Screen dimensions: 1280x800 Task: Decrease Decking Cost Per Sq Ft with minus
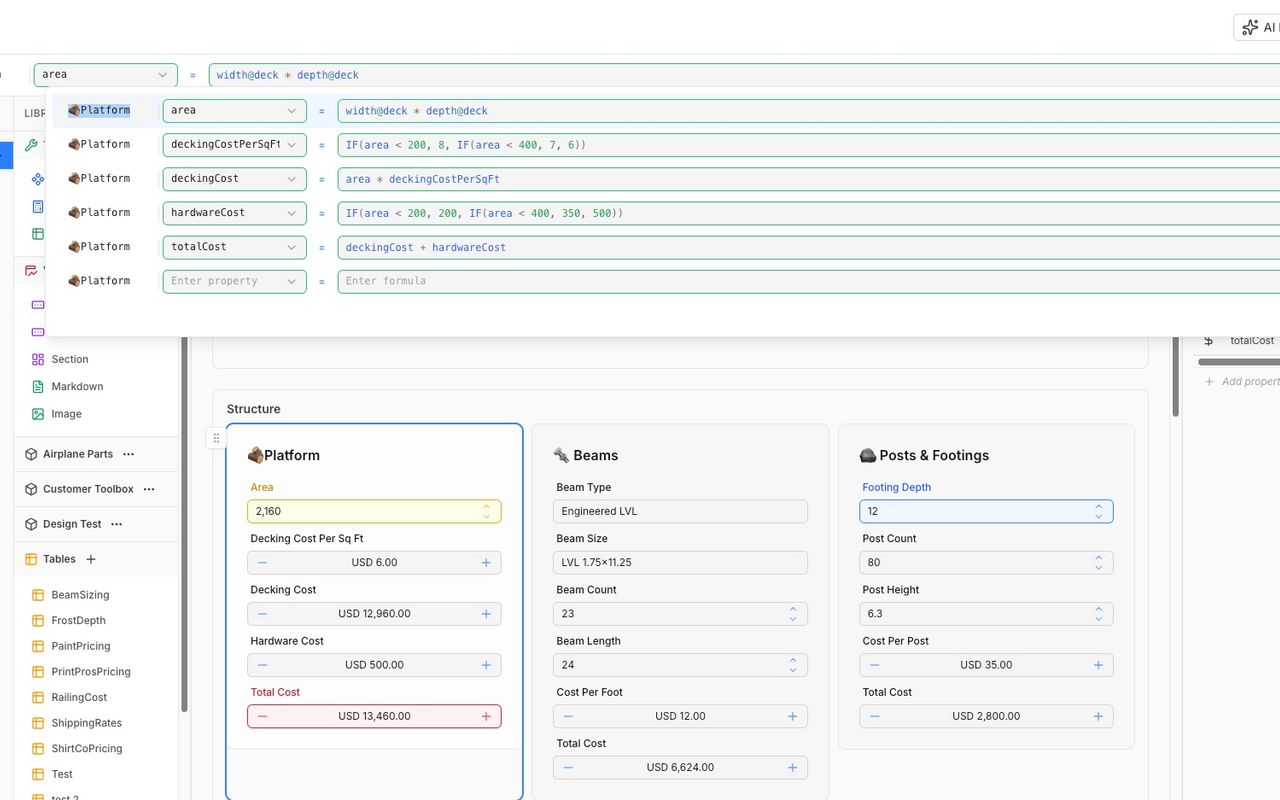click(x=262, y=562)
